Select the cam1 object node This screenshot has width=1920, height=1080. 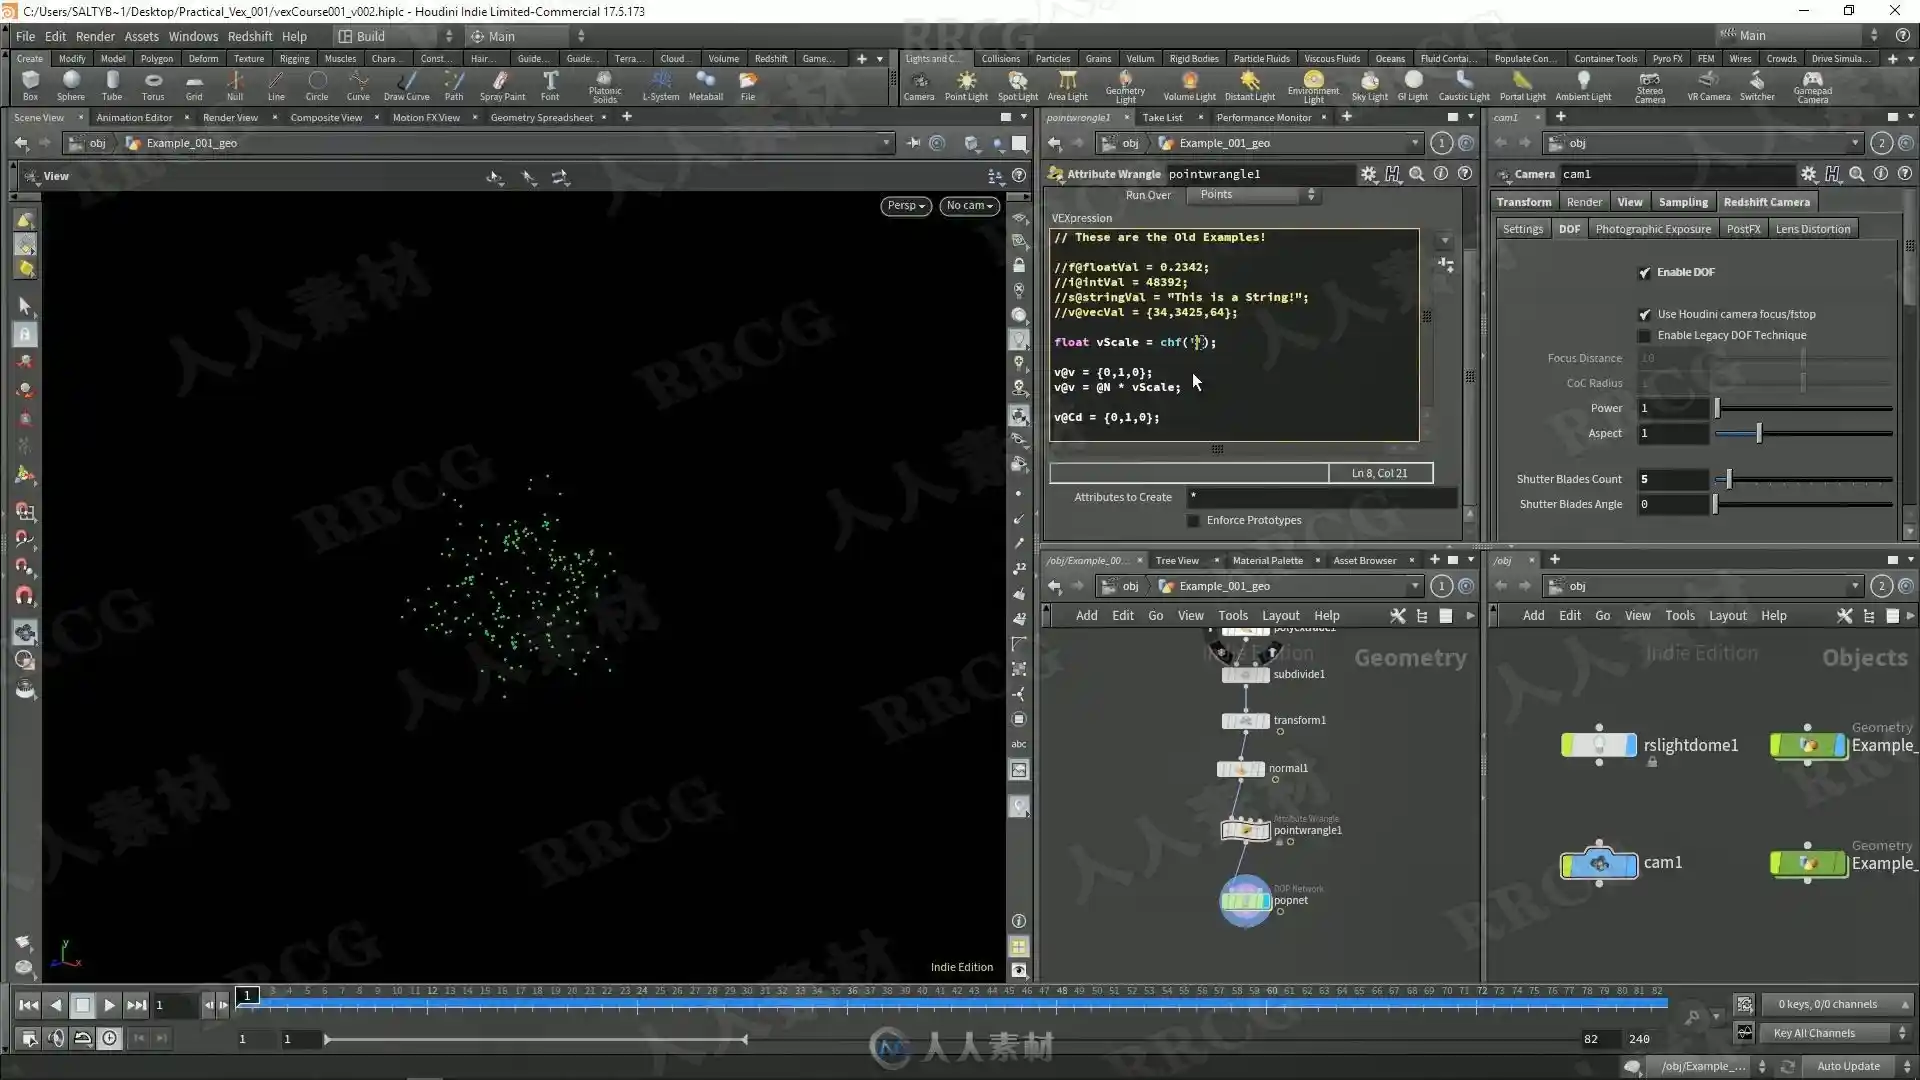click(1599, 863)
